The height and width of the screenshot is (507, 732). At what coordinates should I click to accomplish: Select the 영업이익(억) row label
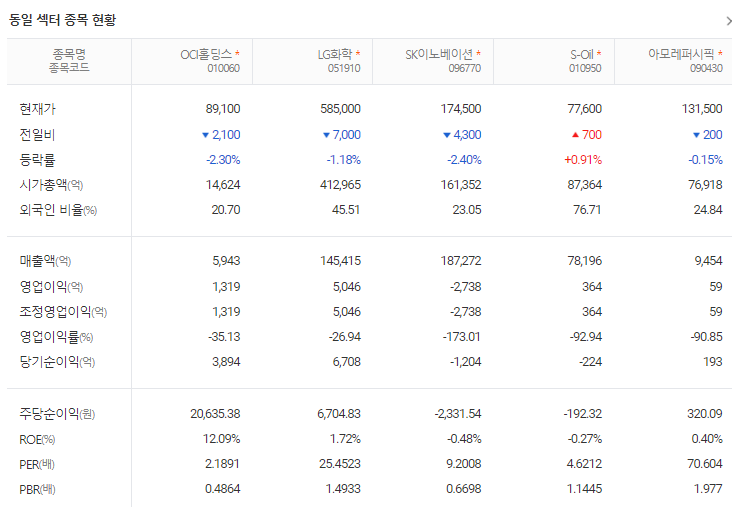[51, 286]
